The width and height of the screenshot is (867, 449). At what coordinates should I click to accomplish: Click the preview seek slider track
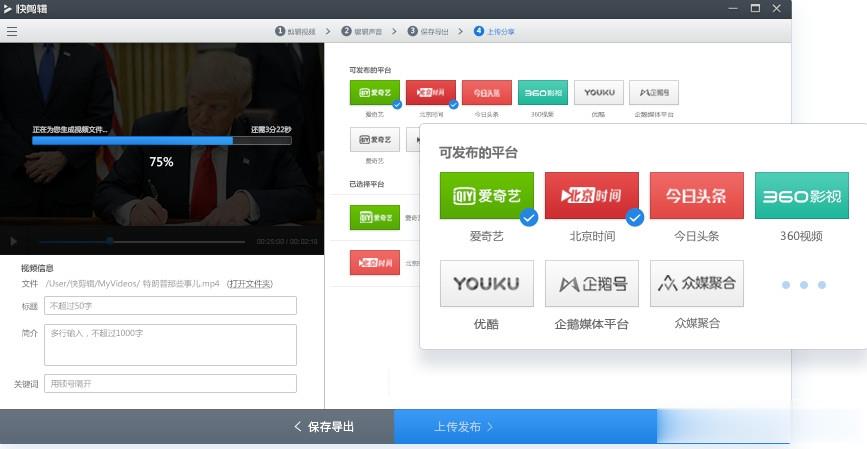[141, 242]
